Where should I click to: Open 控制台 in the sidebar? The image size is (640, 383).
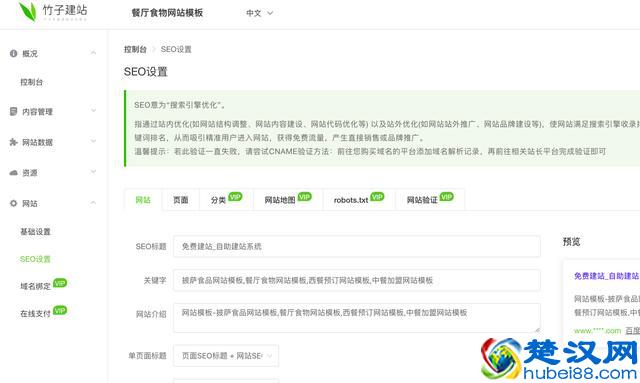(x=32, y=82)
